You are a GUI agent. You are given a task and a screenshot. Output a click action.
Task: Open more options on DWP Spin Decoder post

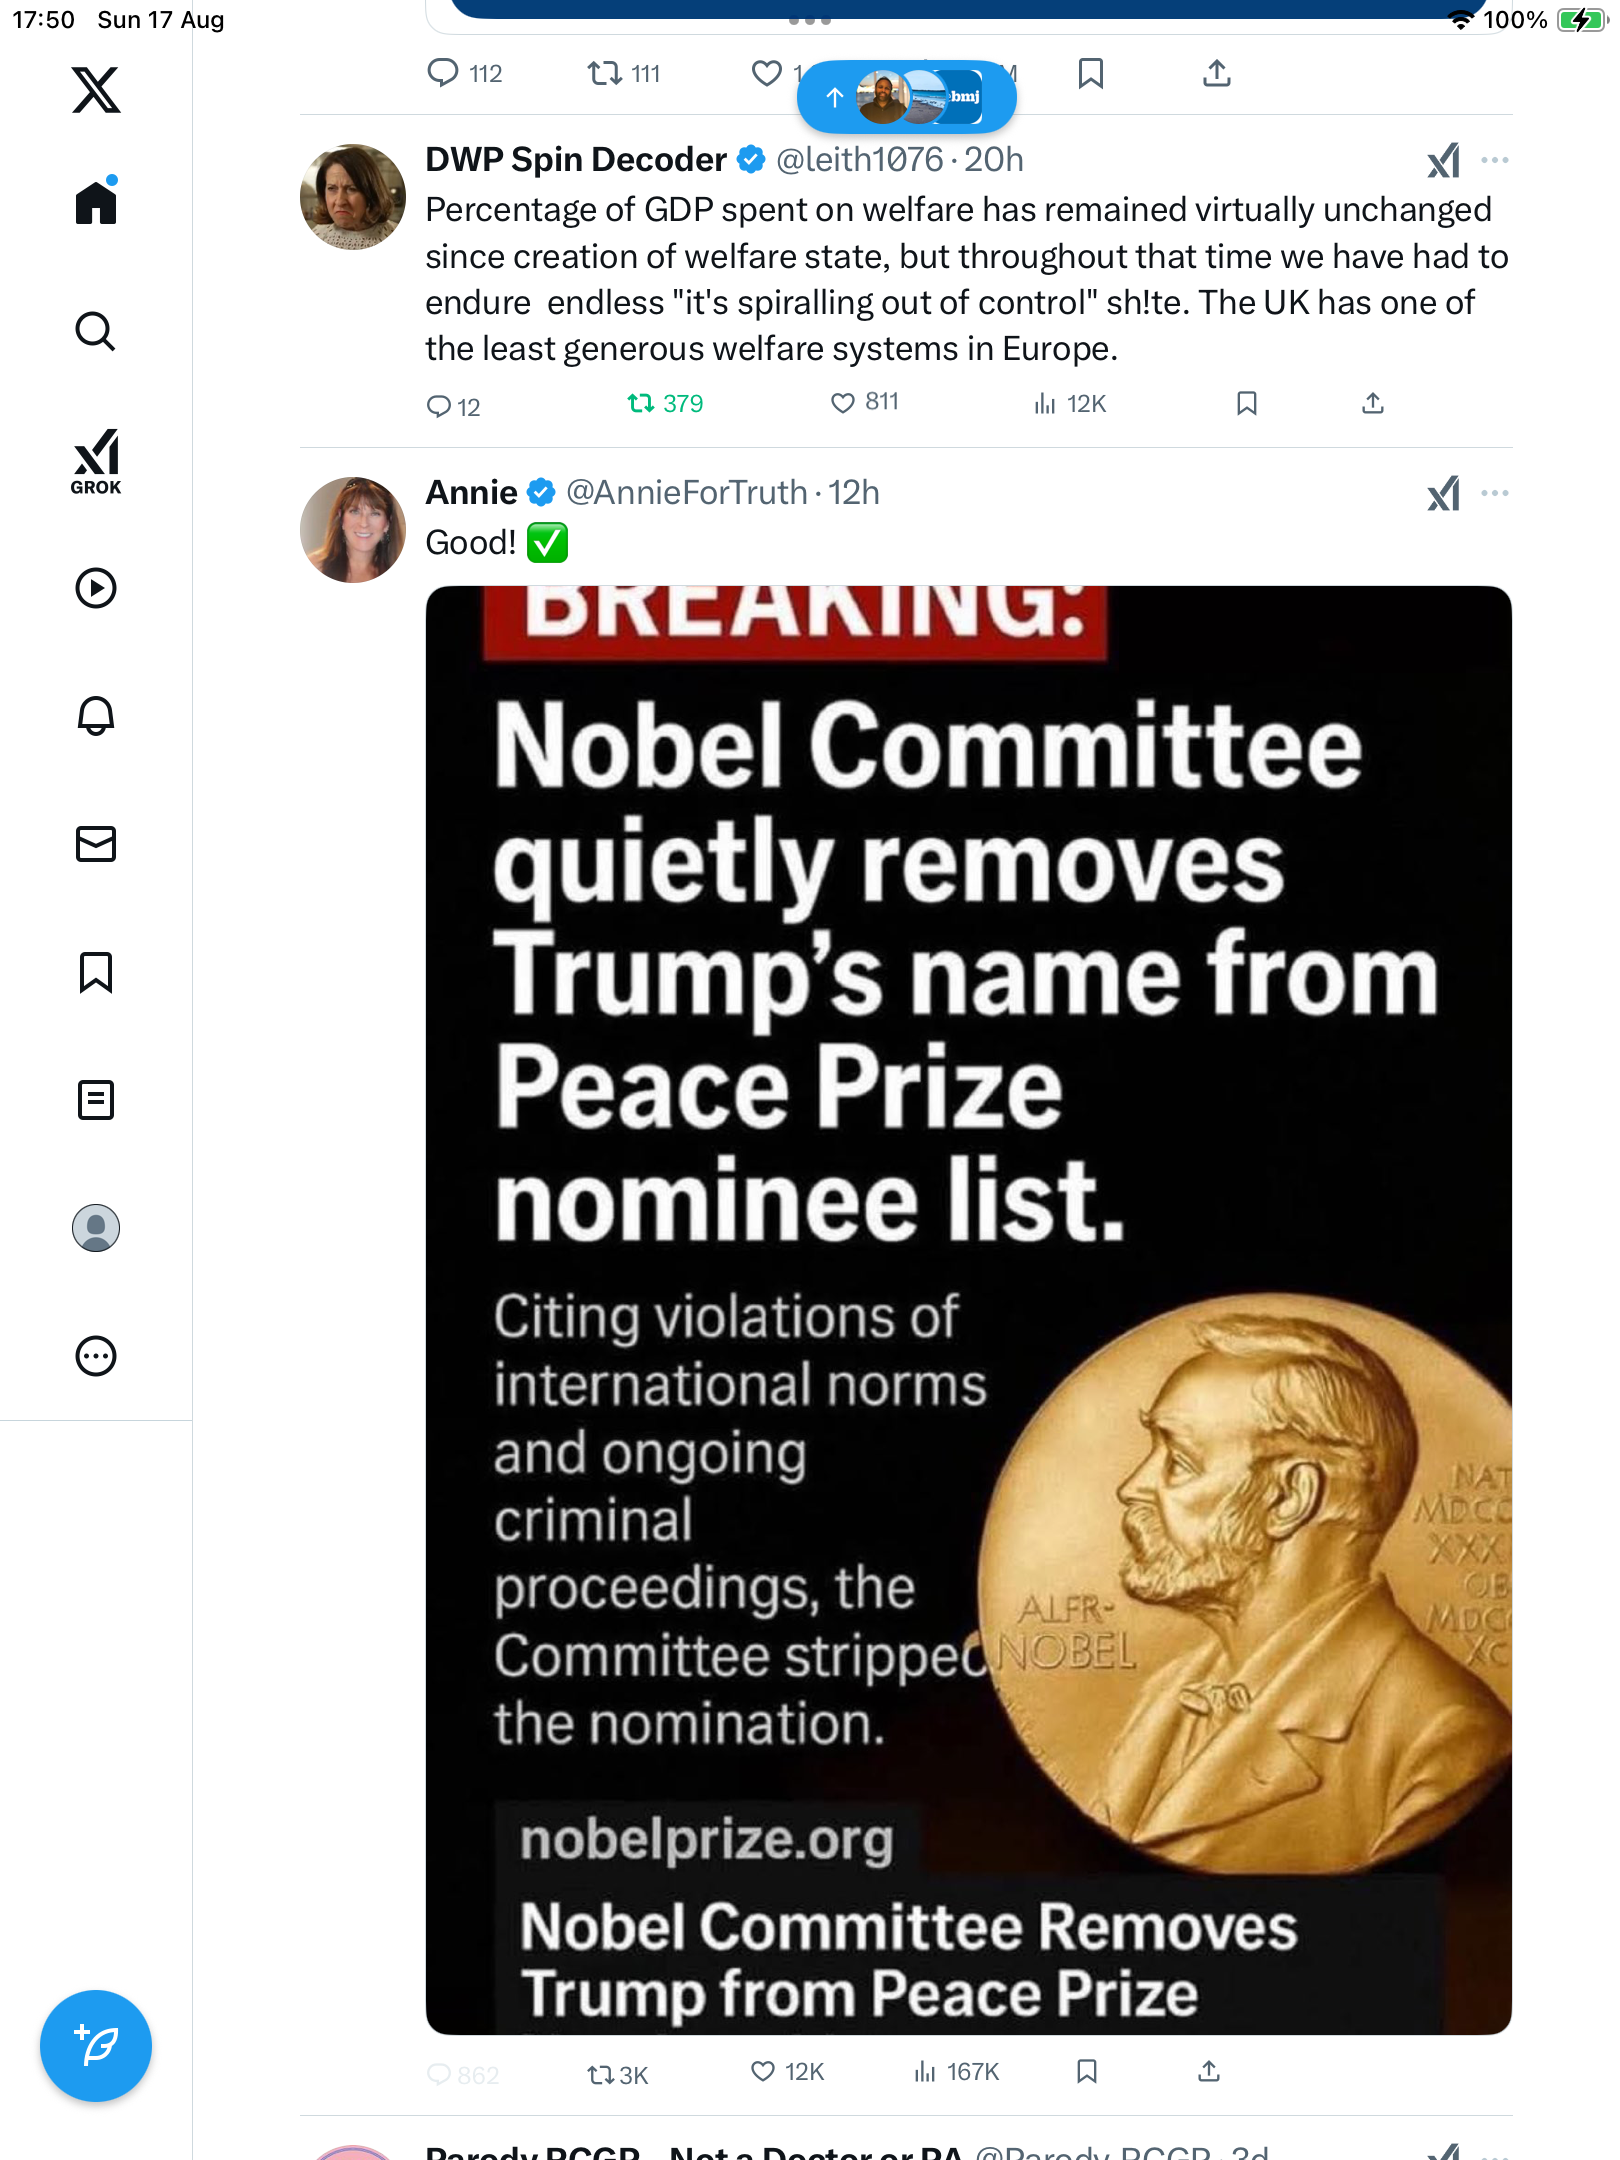(1495, 160)
